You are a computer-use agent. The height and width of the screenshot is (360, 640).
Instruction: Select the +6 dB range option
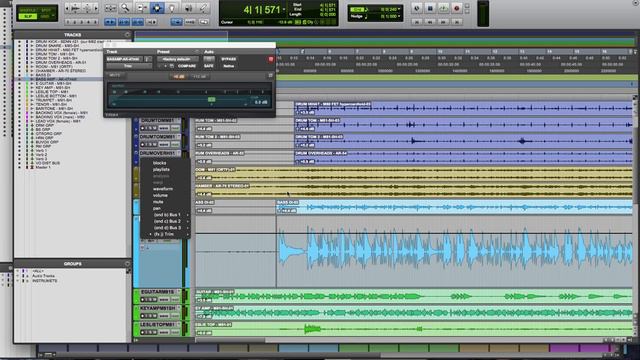[x=179, y=76]
